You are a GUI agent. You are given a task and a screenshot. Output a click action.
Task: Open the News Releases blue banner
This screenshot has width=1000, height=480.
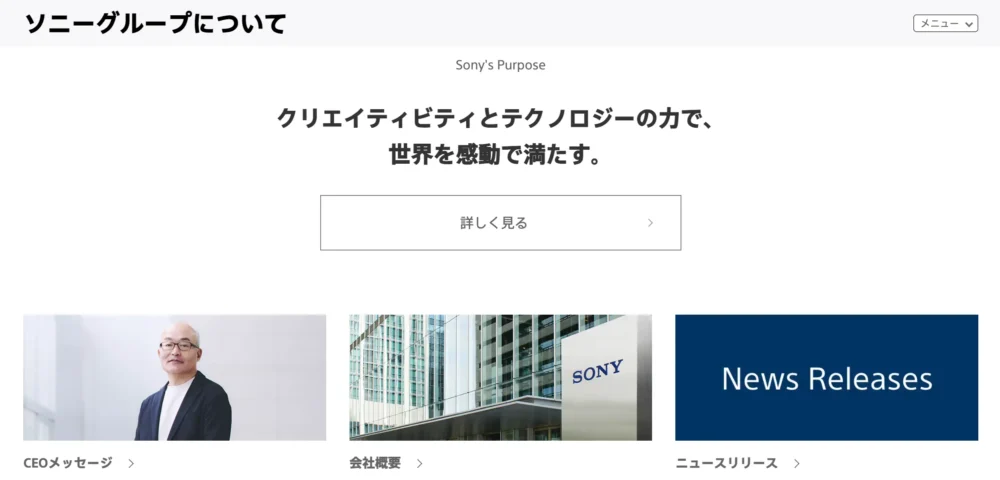point(827,377)
